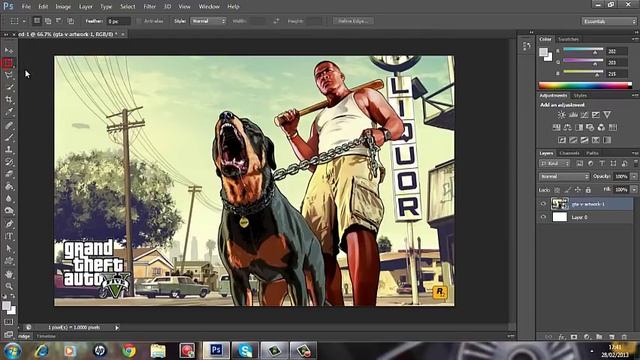Click the Levels adjustment icon

pyautogui.click(x=573, y=115)
